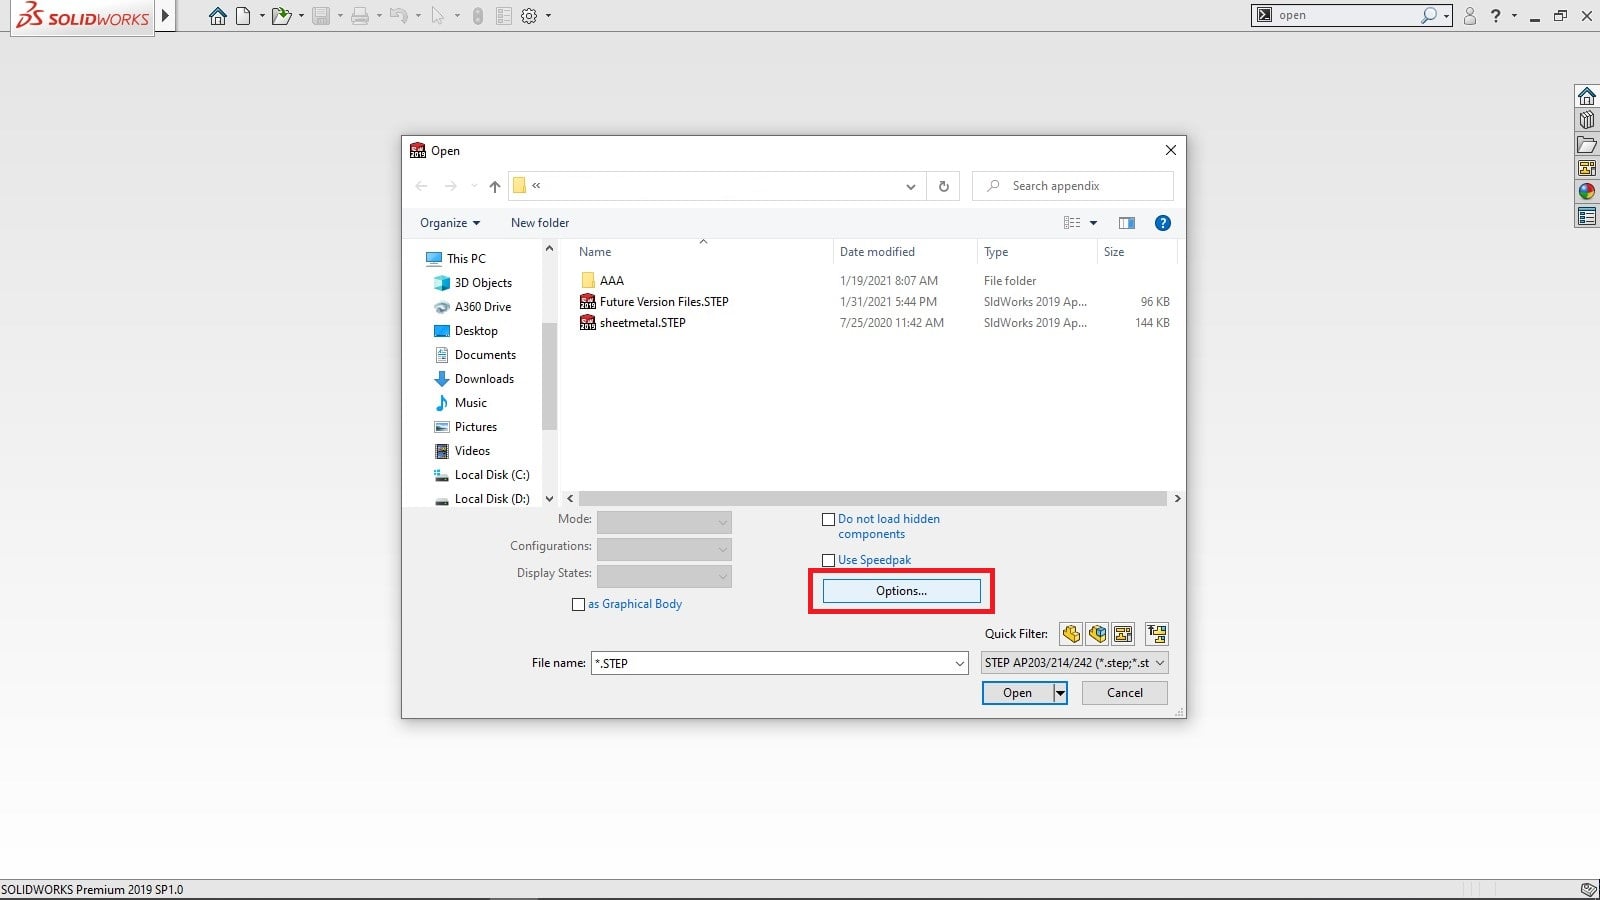Screen dimensions: 1600x900
Task: Select Desktop in navigation pane
Action: [x=476, y=331]
